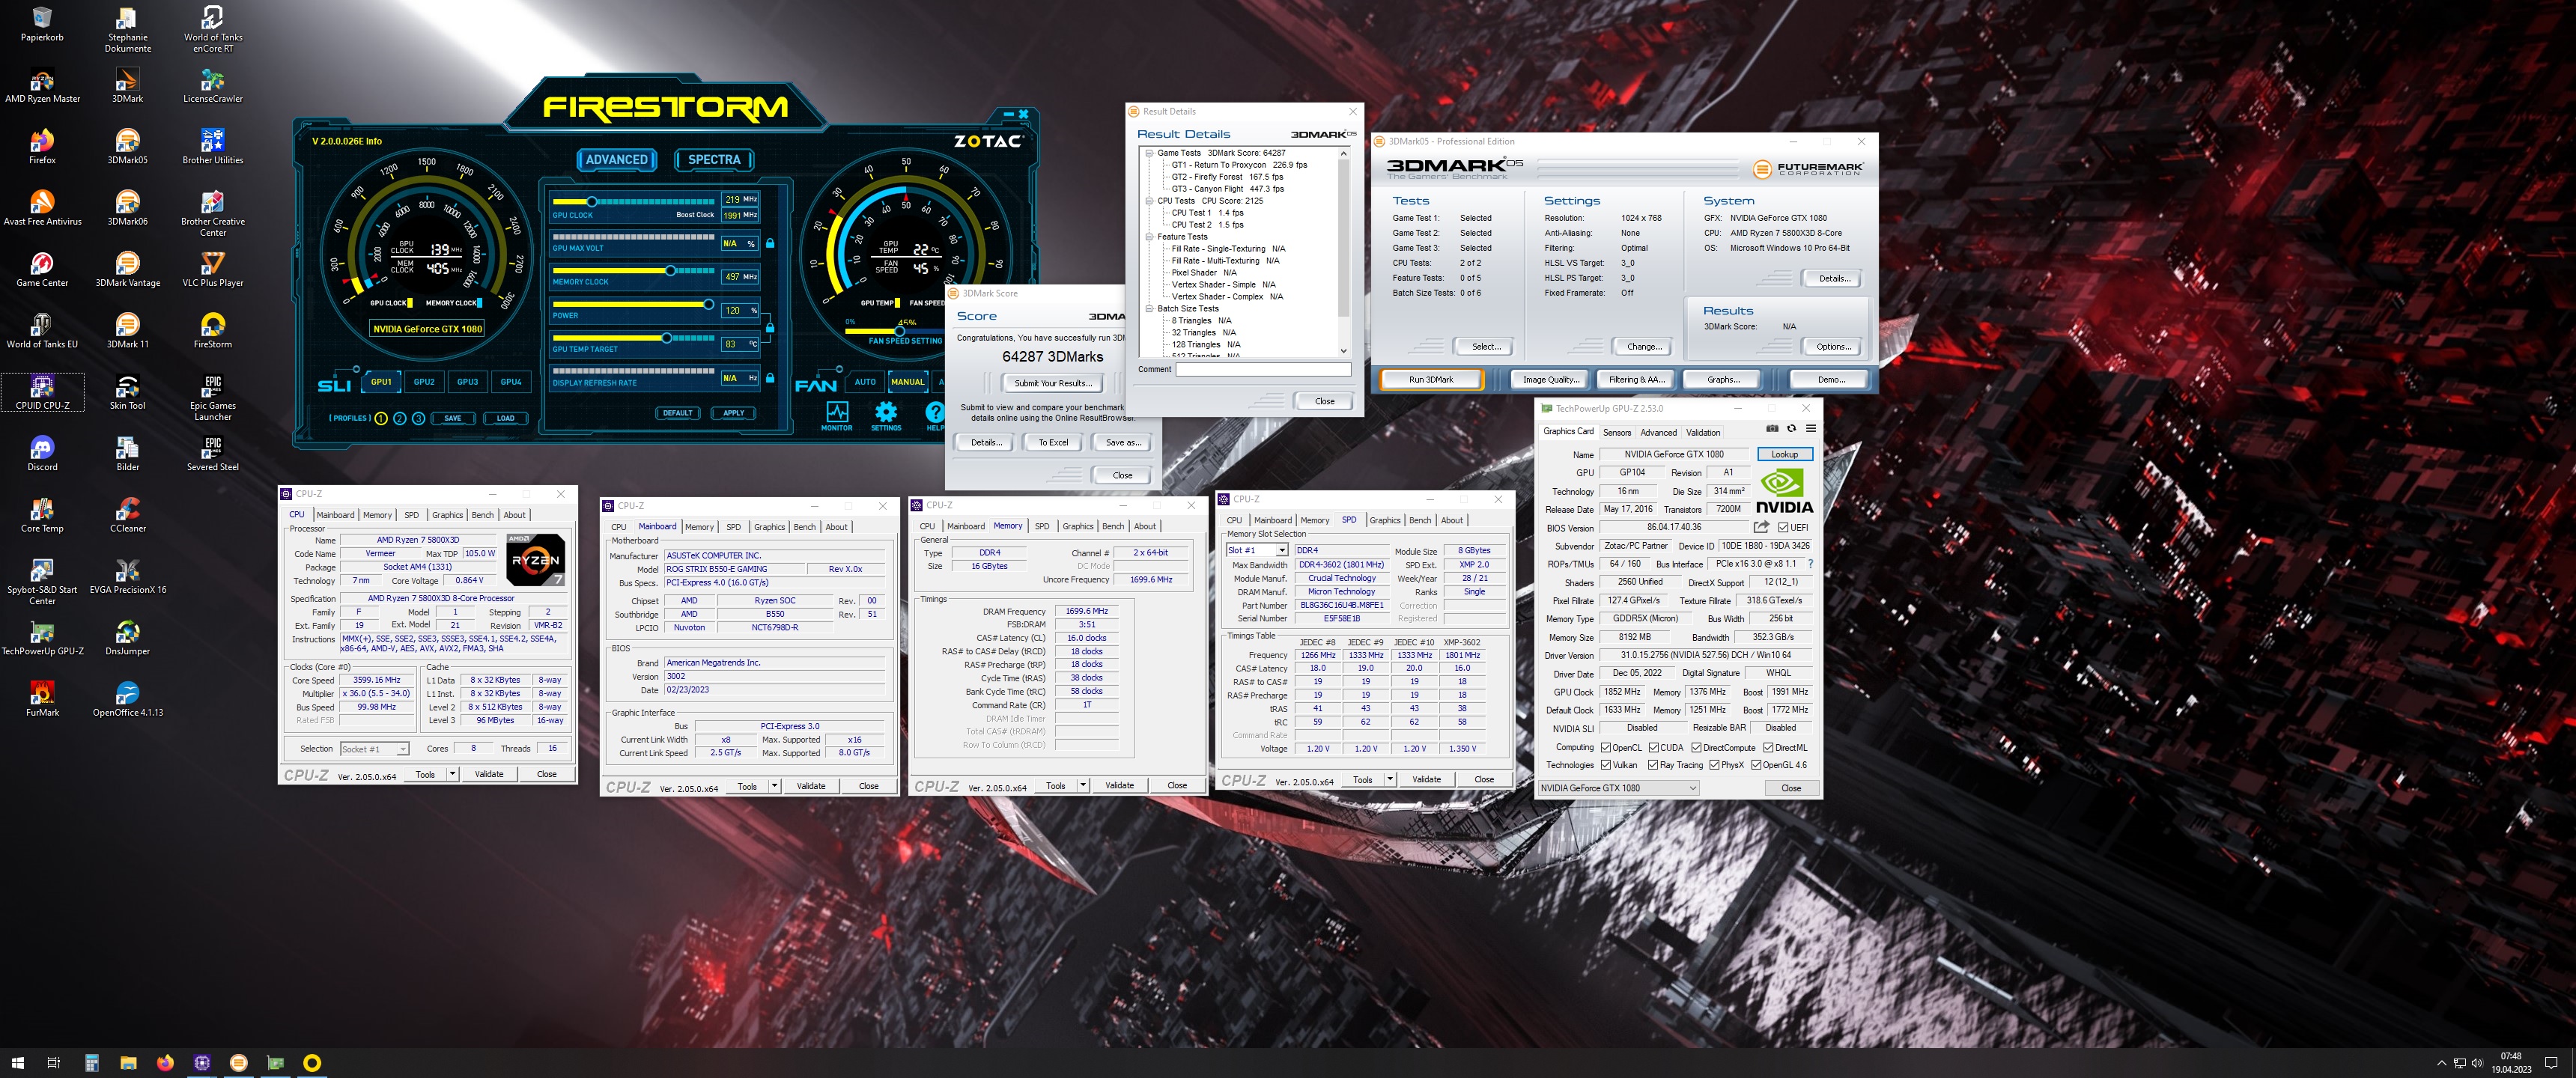
Task: Collapse the Batch Size Tests tree node
Action: click(x=1149, y=309)
